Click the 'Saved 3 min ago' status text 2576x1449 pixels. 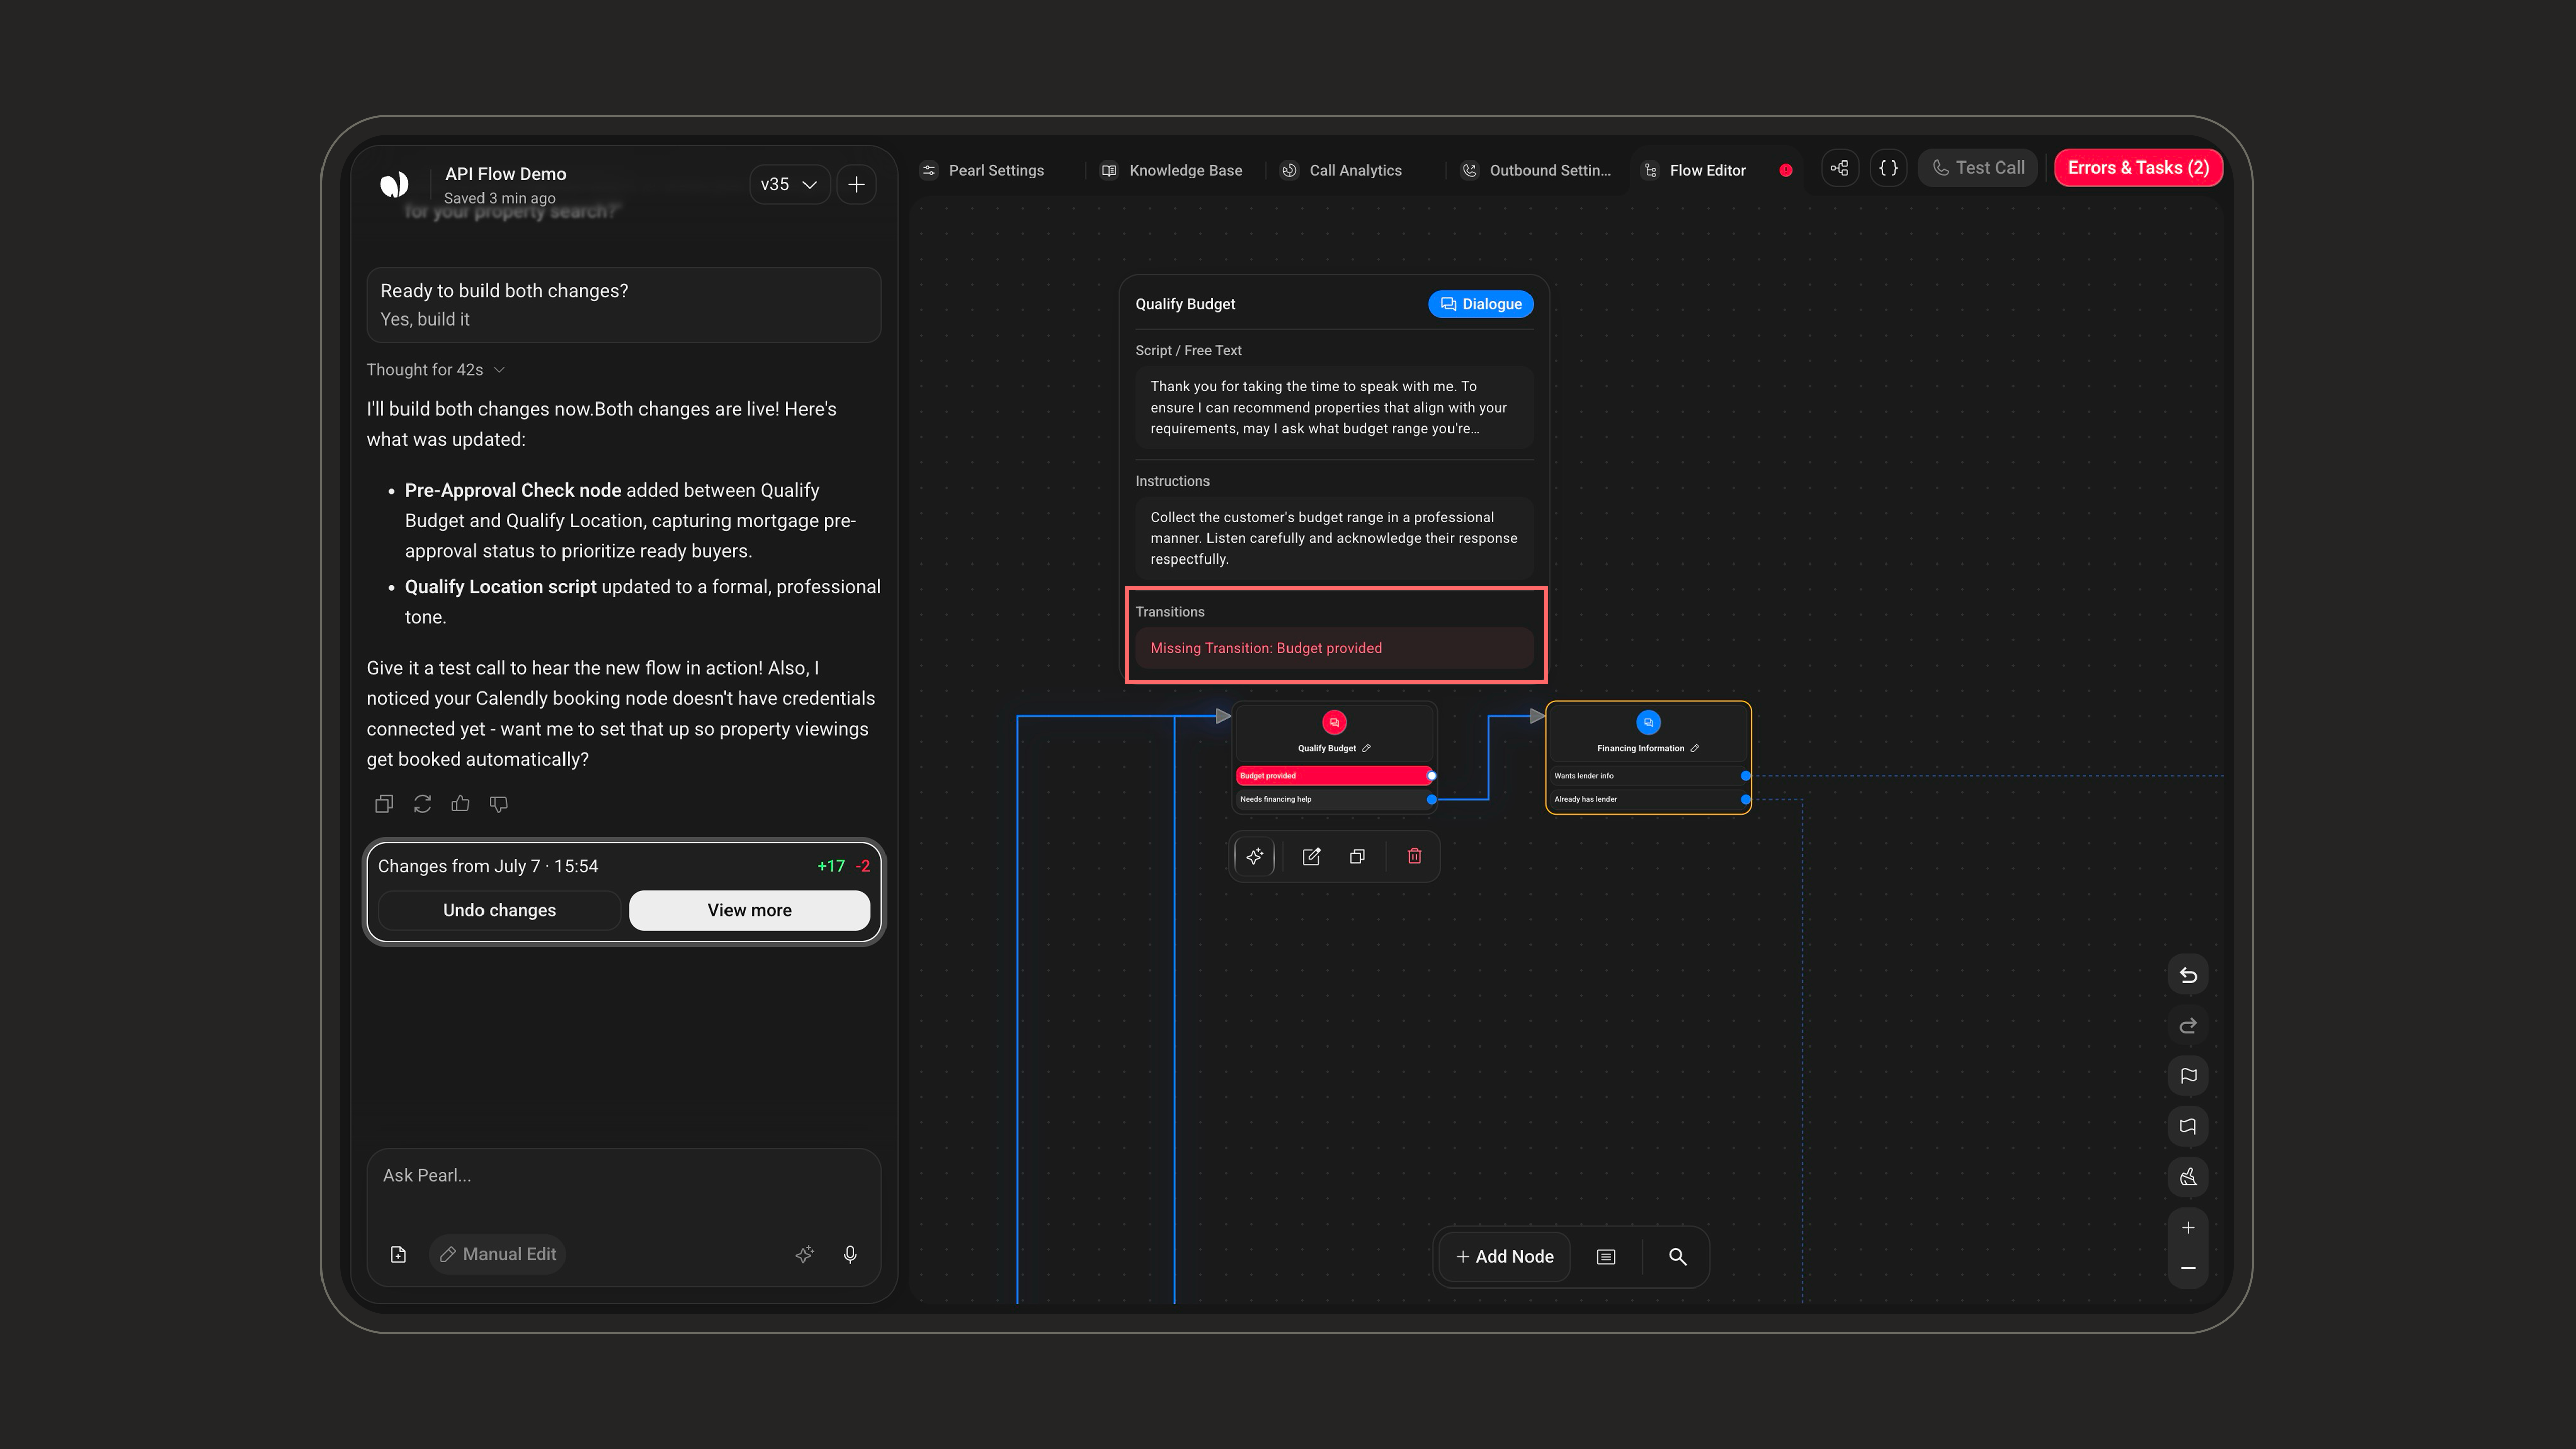(x=499, y=198)
